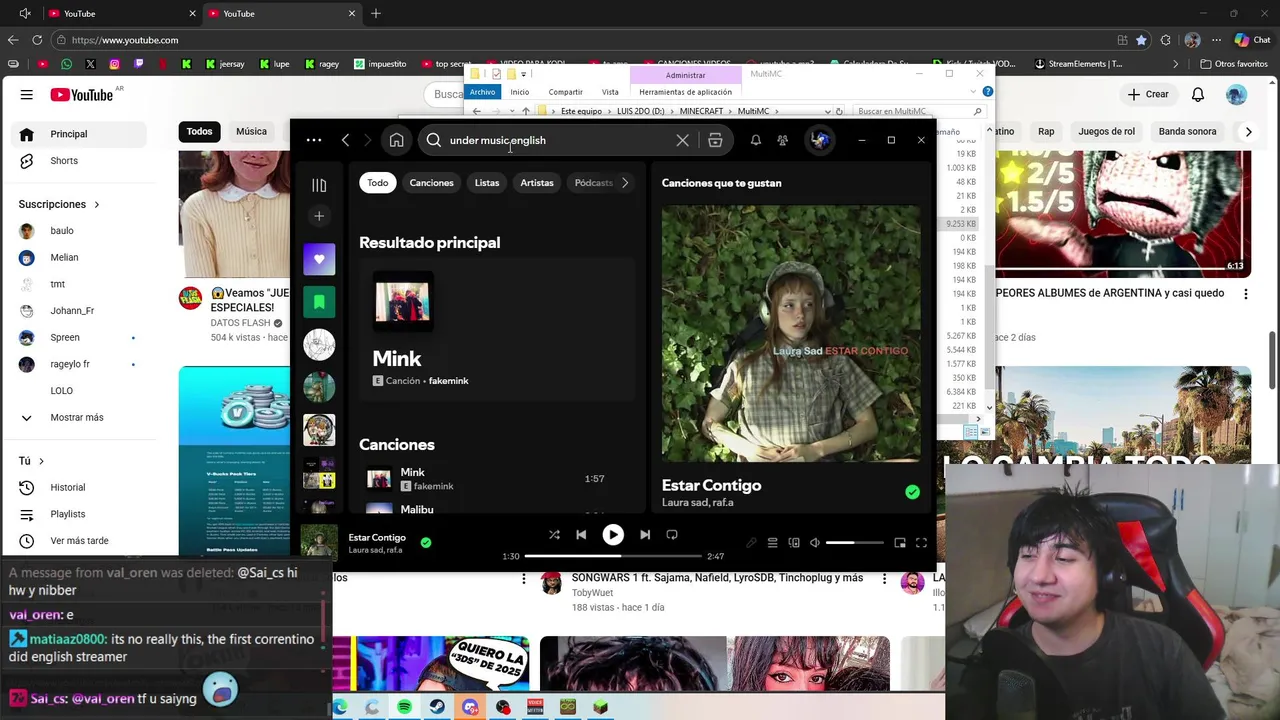Open Spotify from taskbar
Image resolution: width=1280 pixels, height=720 pixels.
(404, 707)
